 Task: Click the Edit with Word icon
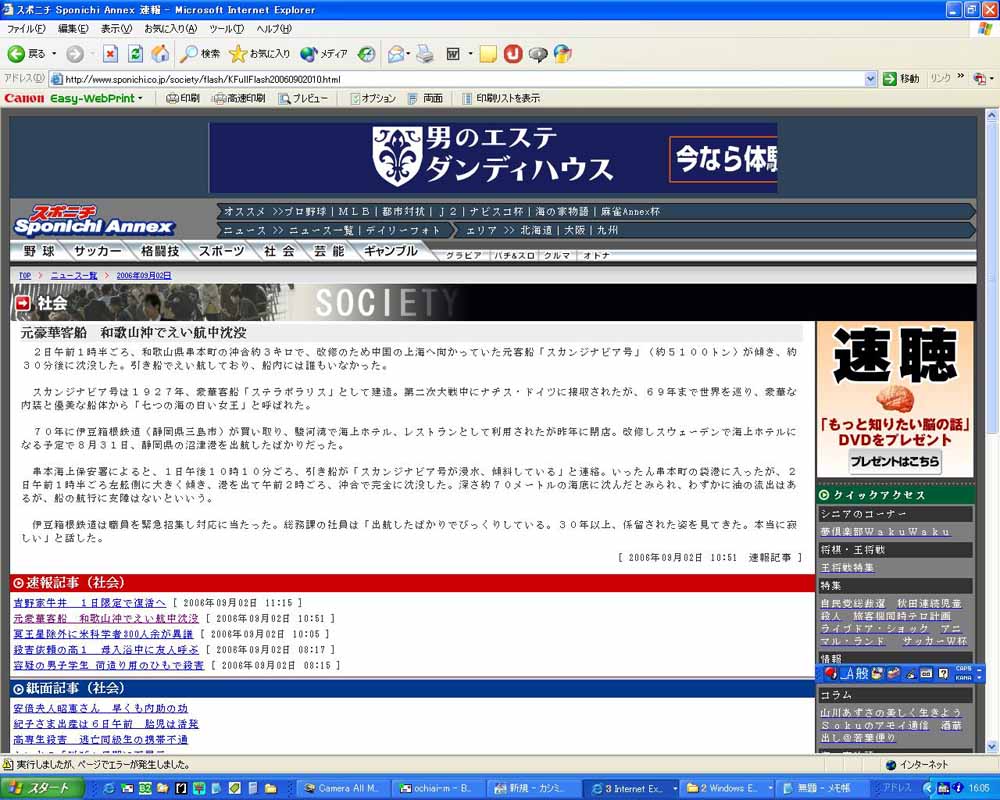[453, 54]
